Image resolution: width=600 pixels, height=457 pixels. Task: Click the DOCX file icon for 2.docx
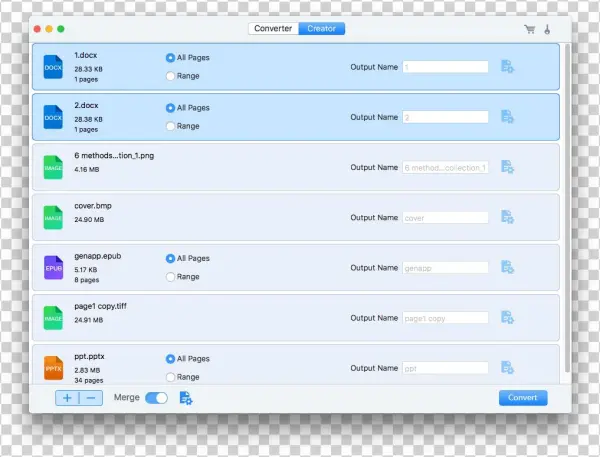click(x=53, y=118)
